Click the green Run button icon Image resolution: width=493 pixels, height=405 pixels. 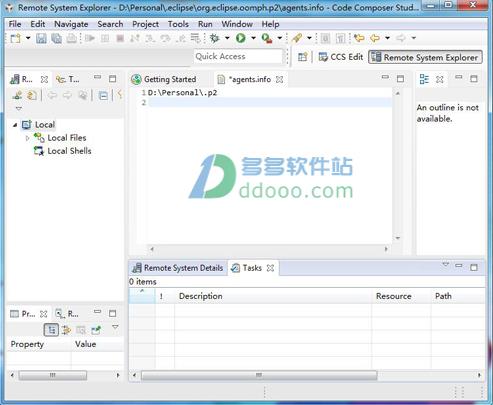tap(240, 38)
